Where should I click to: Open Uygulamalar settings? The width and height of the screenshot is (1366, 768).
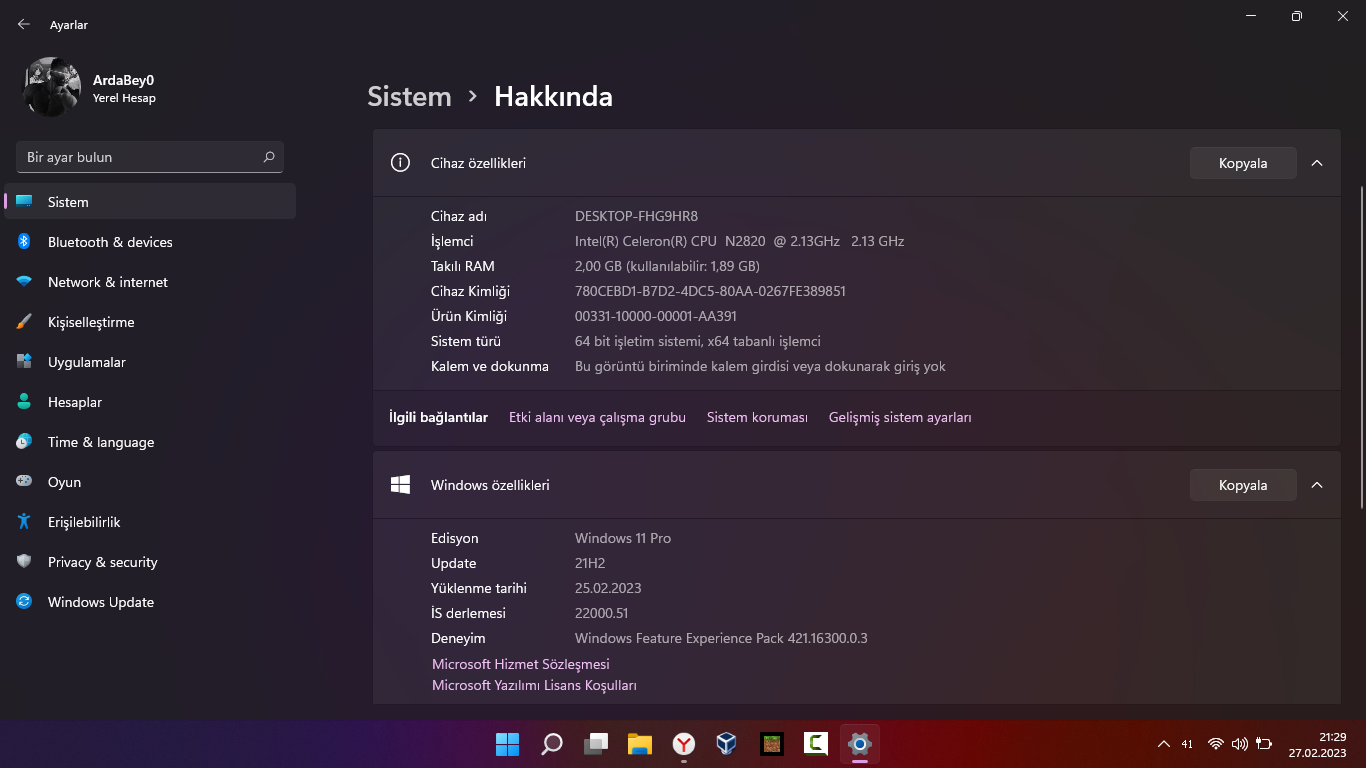(150, 362)
